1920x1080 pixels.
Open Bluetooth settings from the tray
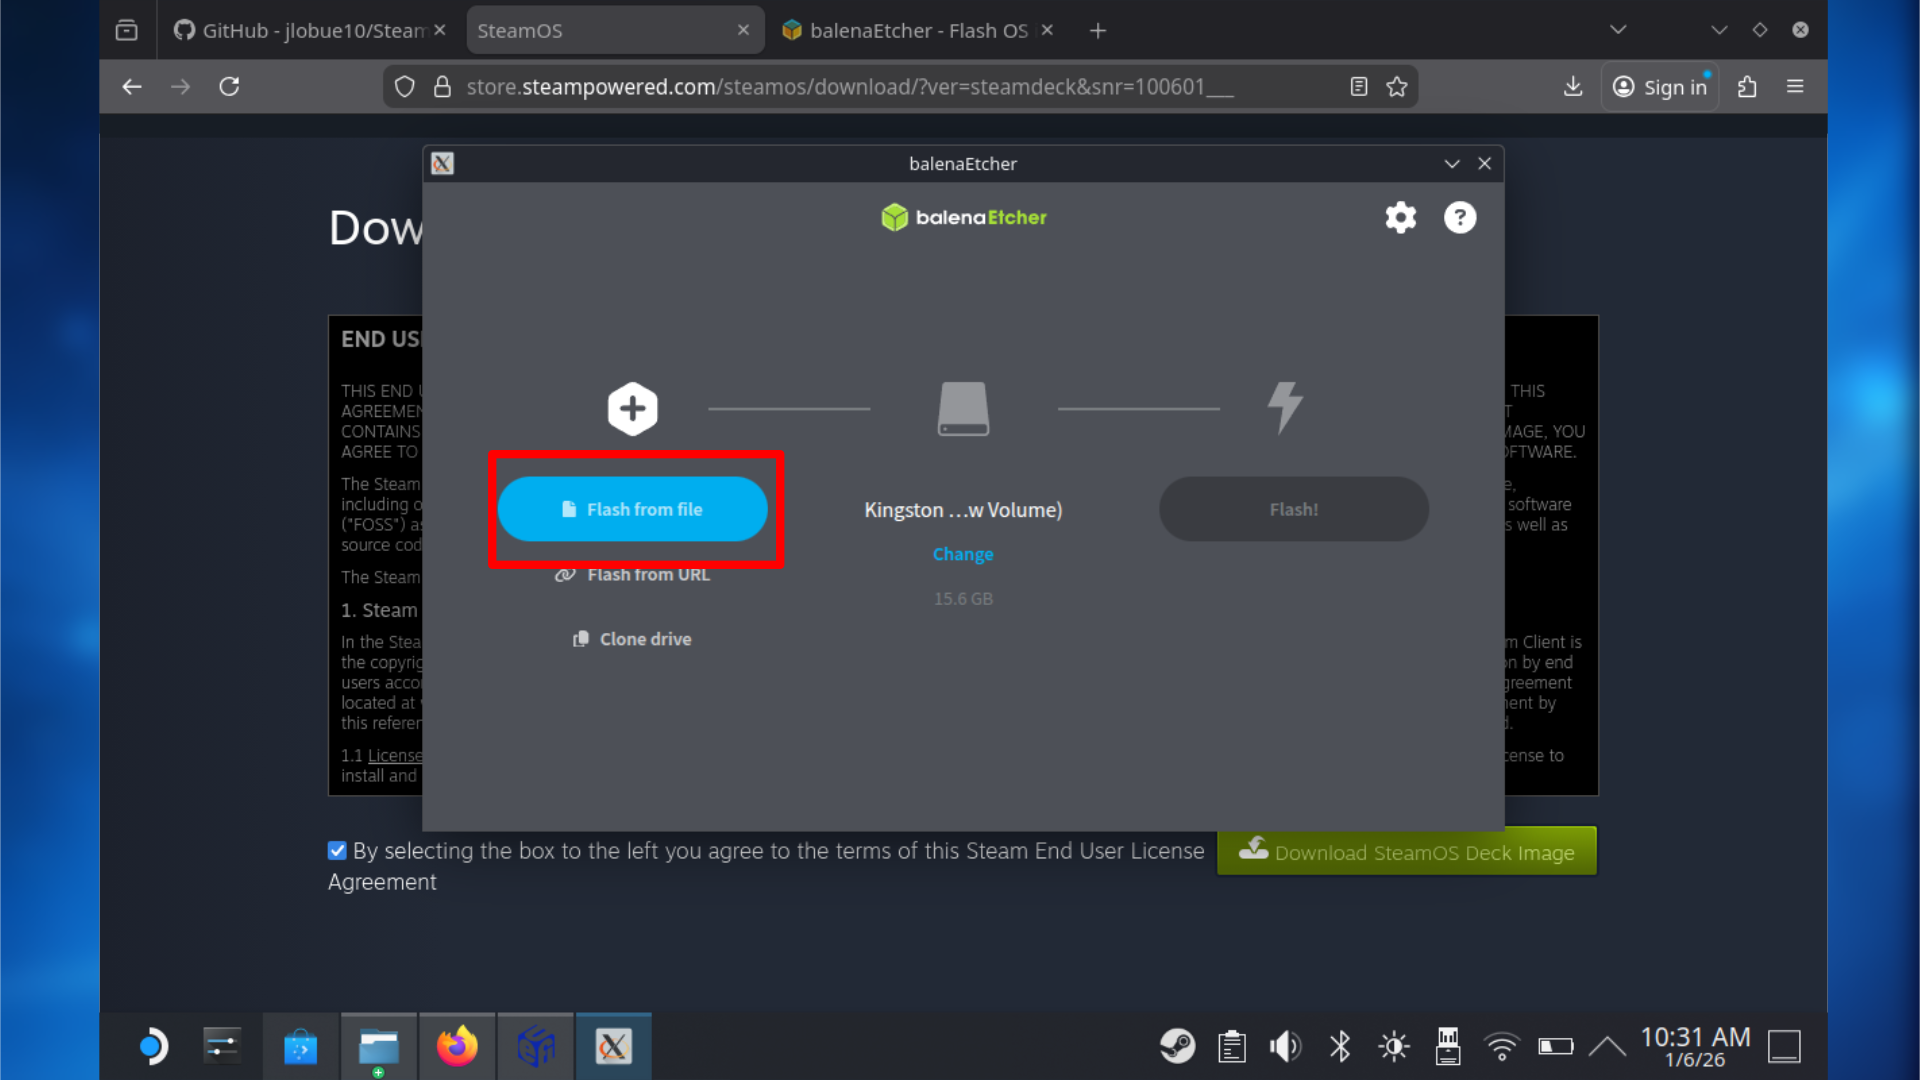tap(1339, 1046)
